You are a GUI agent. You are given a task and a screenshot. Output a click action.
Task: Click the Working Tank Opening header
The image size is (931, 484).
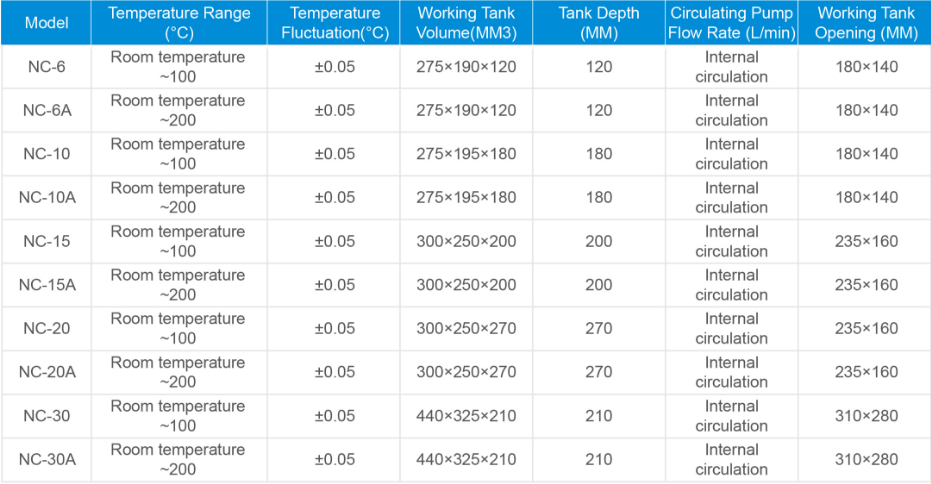(866, 23)
